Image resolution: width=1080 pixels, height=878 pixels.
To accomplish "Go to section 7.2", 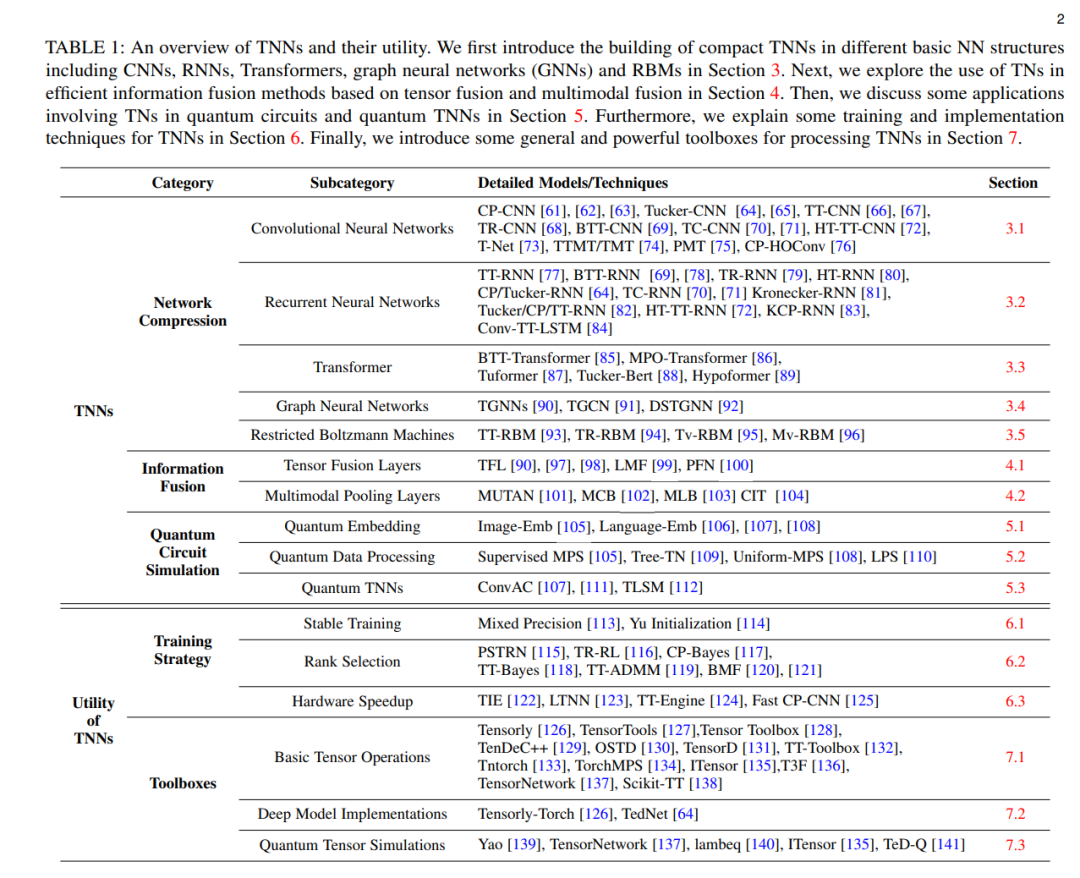I will click(x=1015, y=814).
